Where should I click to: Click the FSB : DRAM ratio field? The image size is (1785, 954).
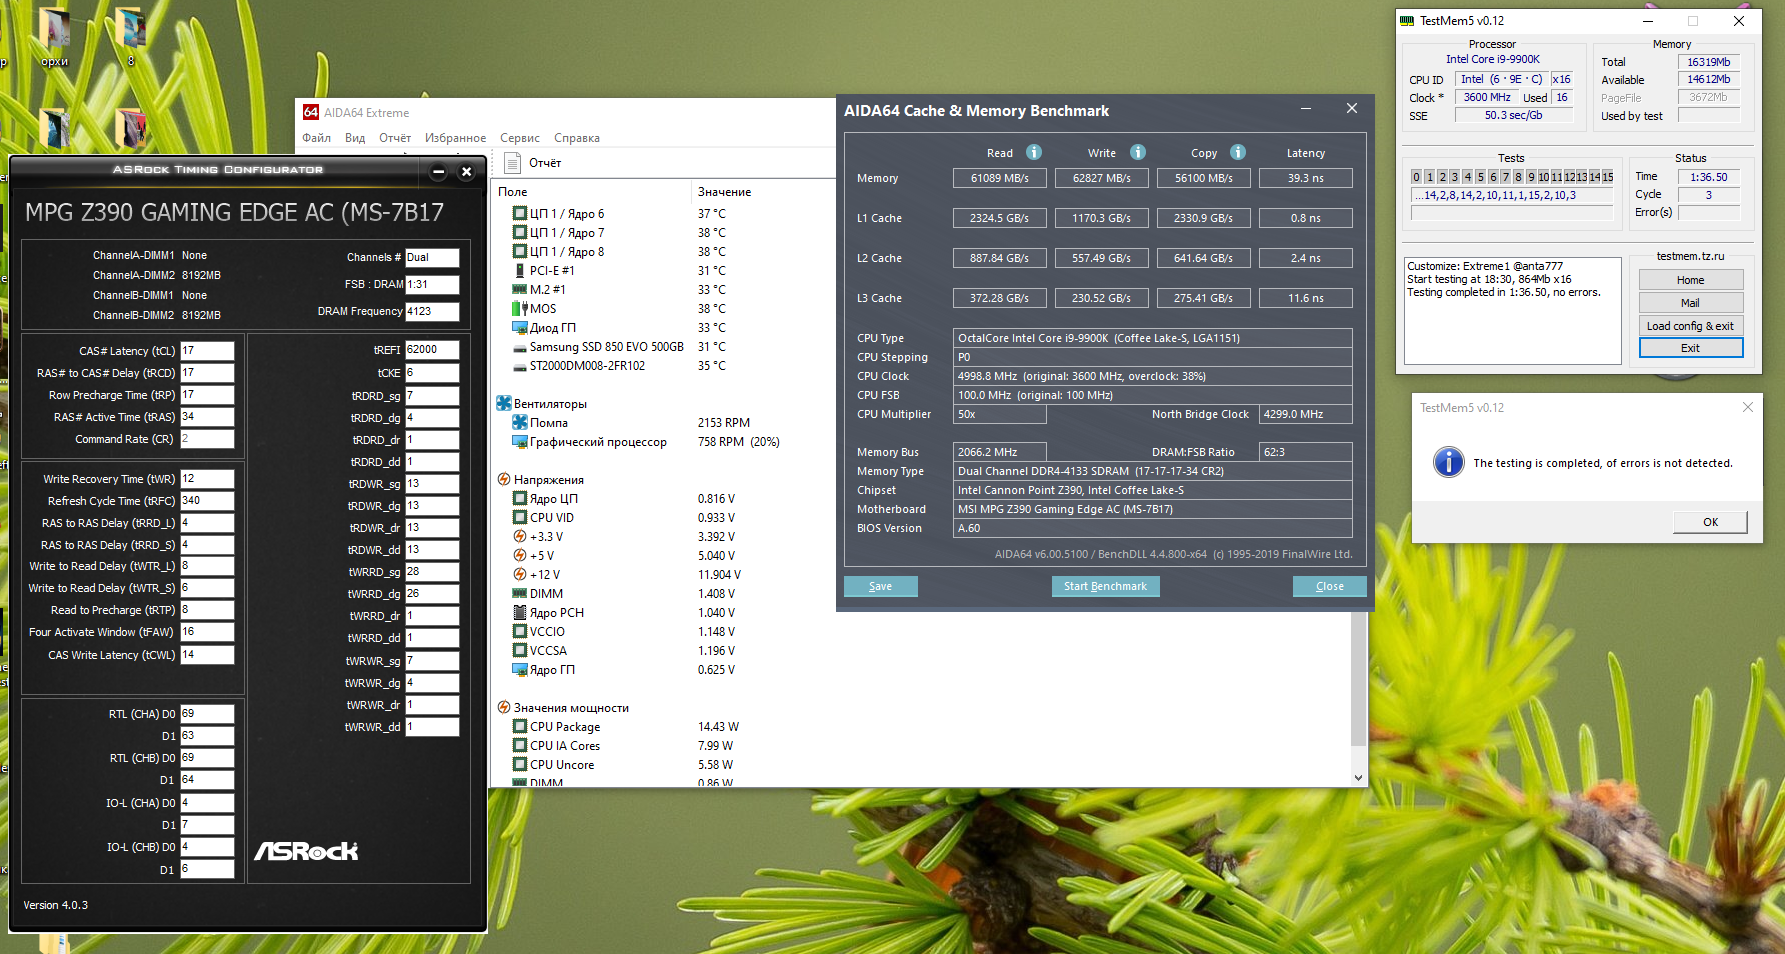[432, 284]
